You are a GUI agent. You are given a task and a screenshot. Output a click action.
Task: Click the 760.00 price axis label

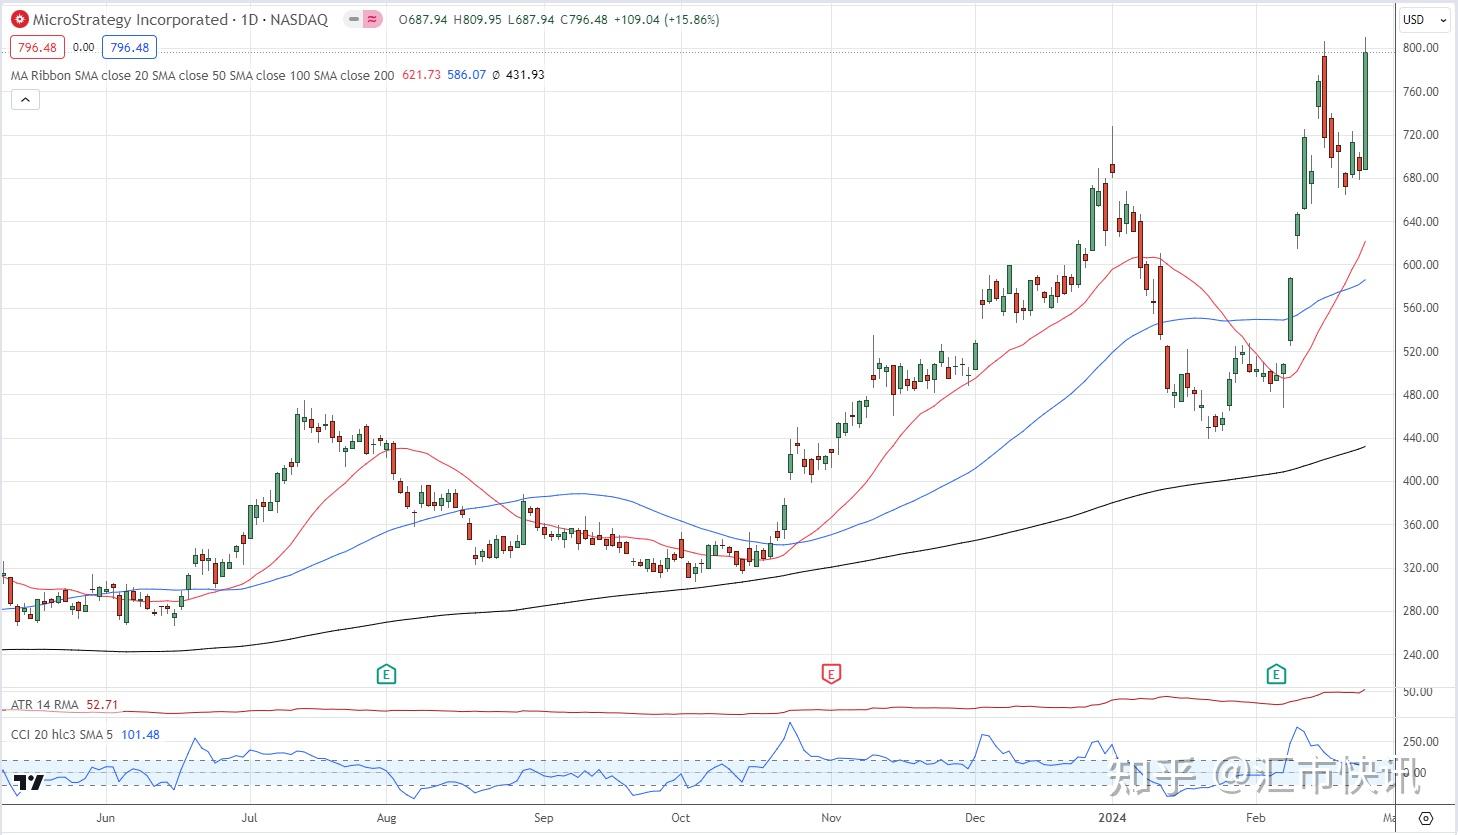1420,91
